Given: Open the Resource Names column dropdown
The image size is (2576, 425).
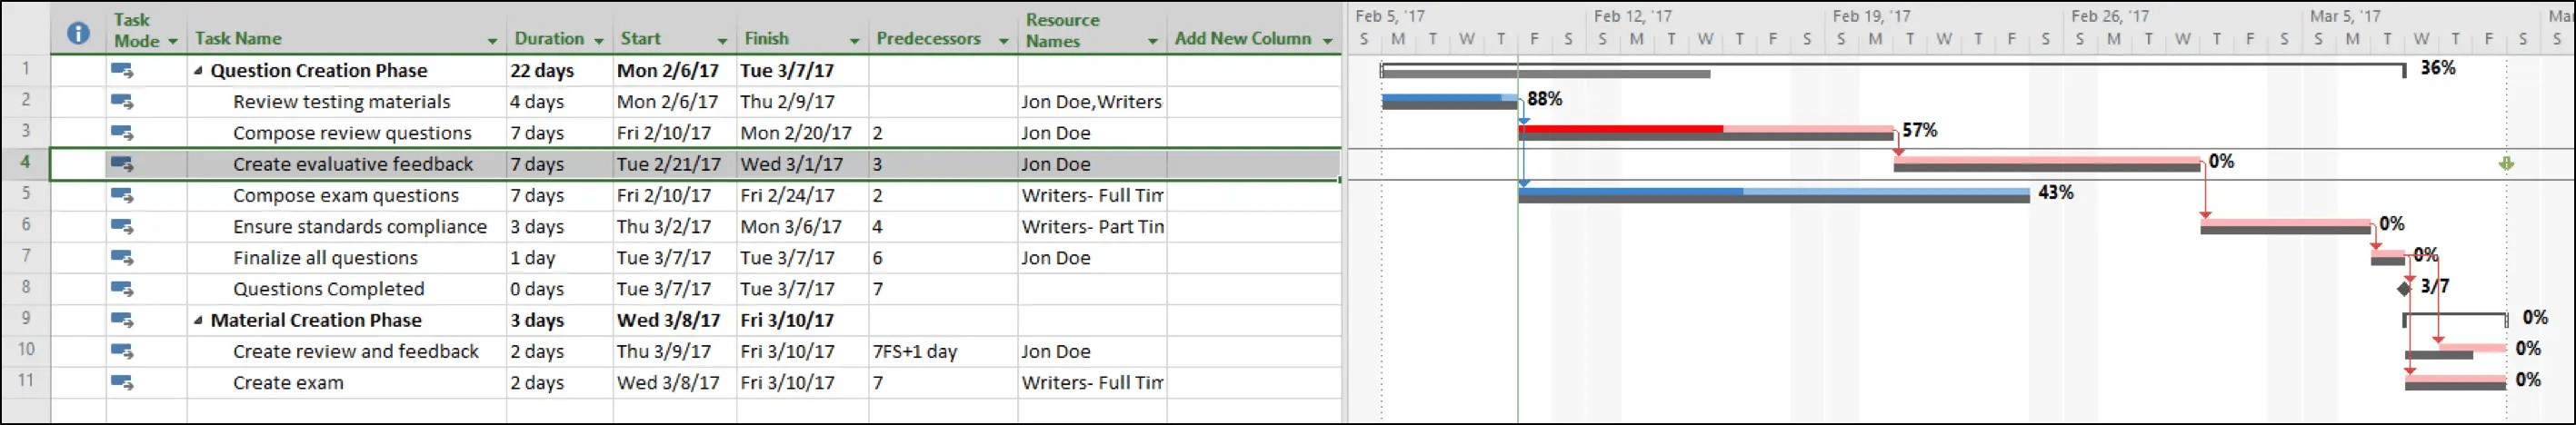Looking at the screenshot, I should click(1152, 41).
